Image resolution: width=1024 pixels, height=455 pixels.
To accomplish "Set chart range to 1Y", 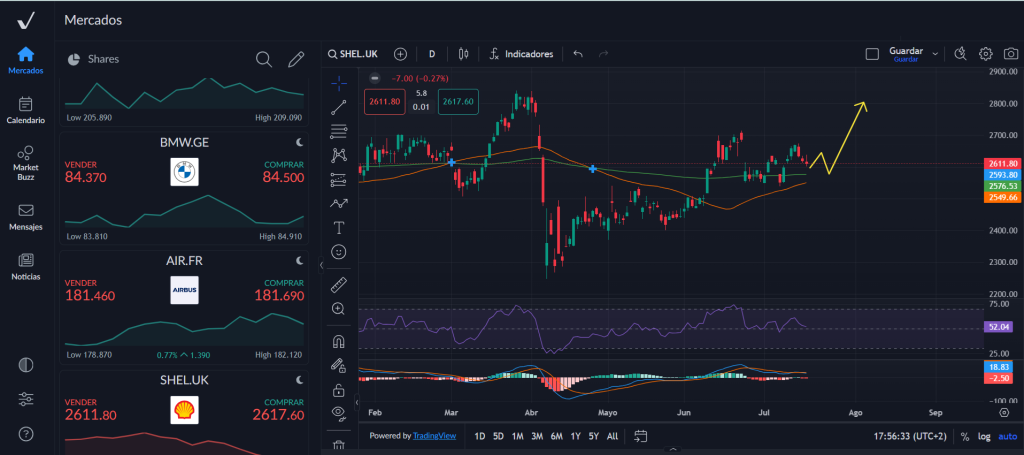I will (x=575, y=436).
